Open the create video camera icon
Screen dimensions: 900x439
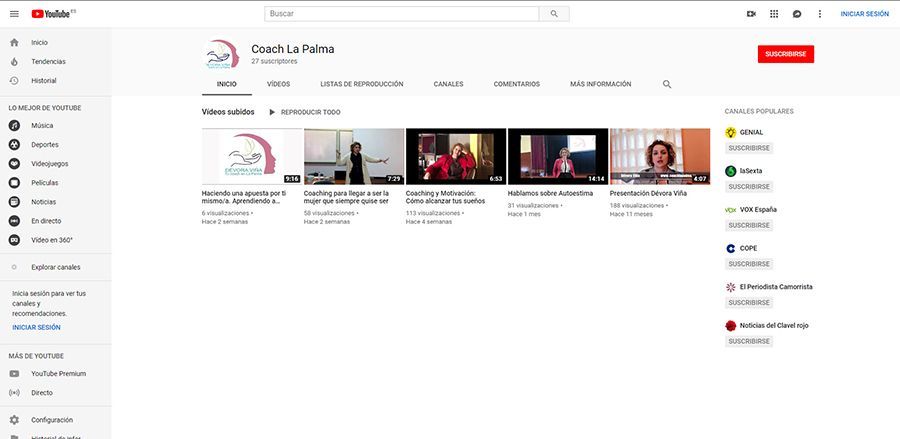coord(751,14)
